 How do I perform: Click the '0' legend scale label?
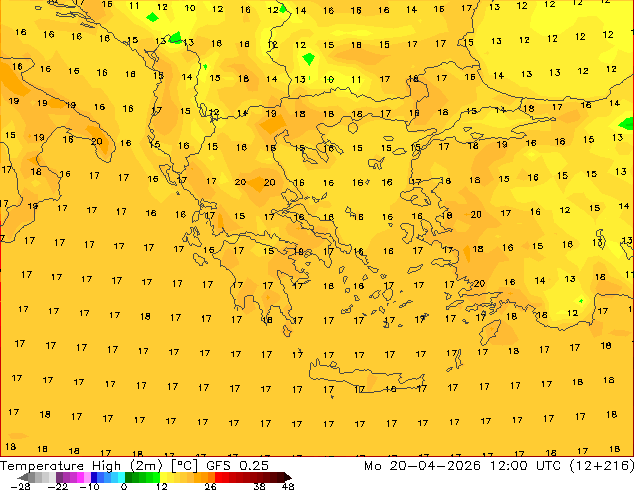[124, 486]
